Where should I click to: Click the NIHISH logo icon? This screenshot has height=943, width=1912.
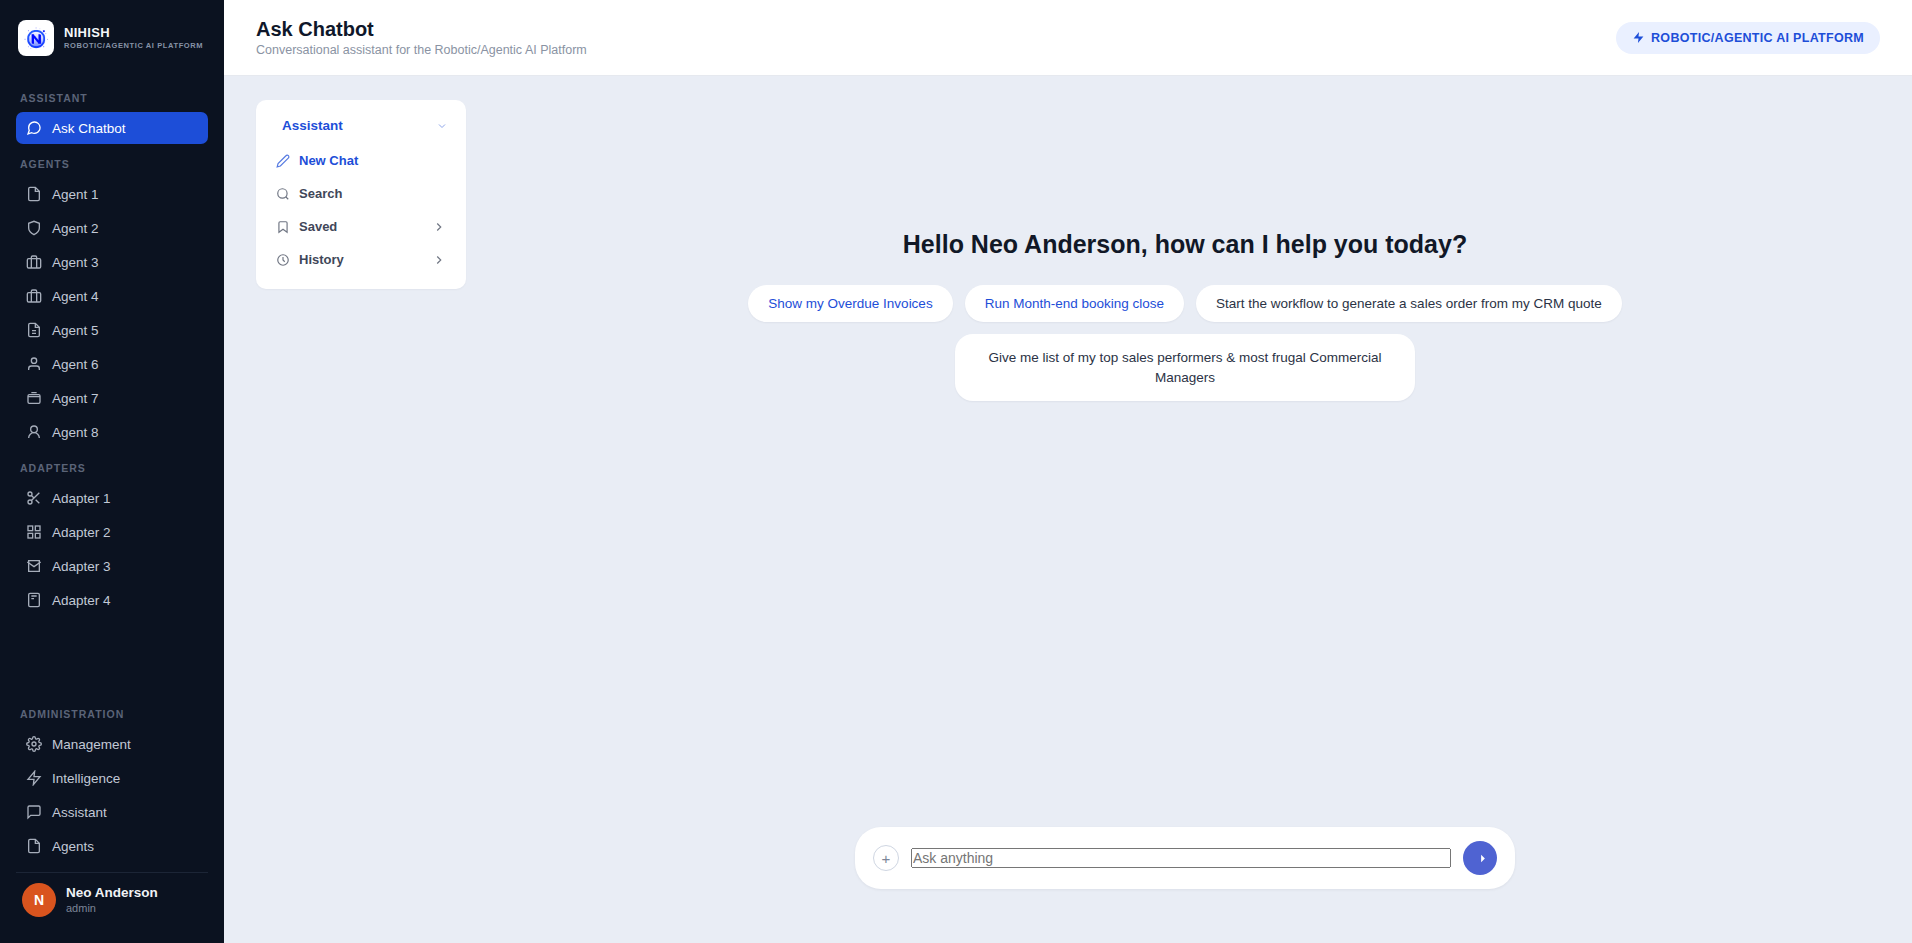pos(36,38)
